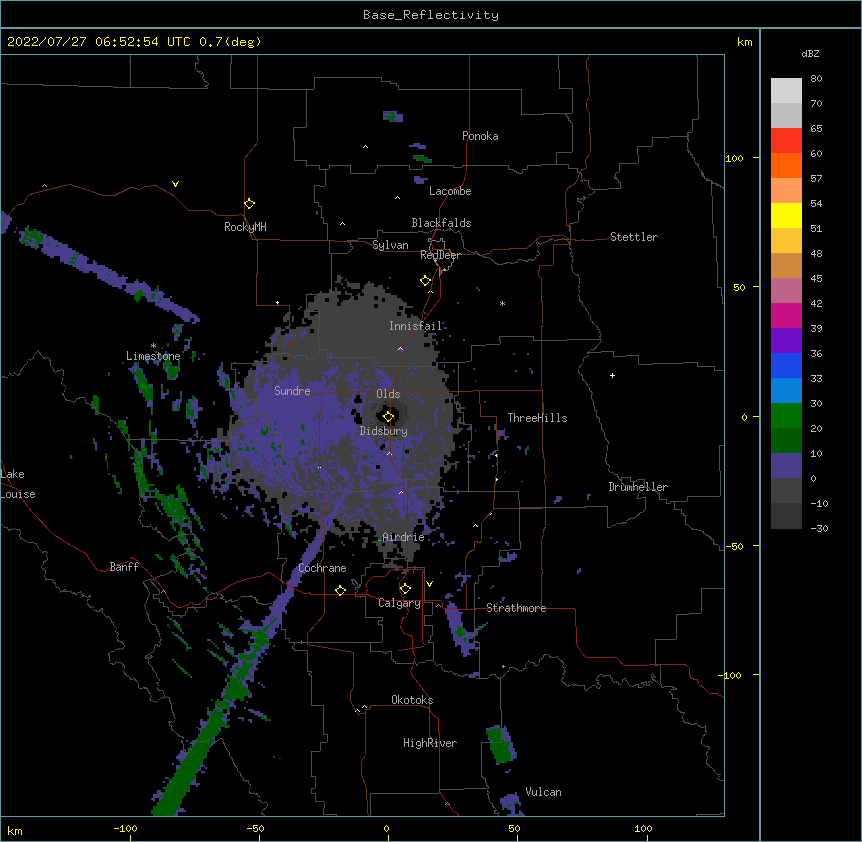Click the -30 value on dBZ scale
Viewport: 862px width, 842px height.
819,528
